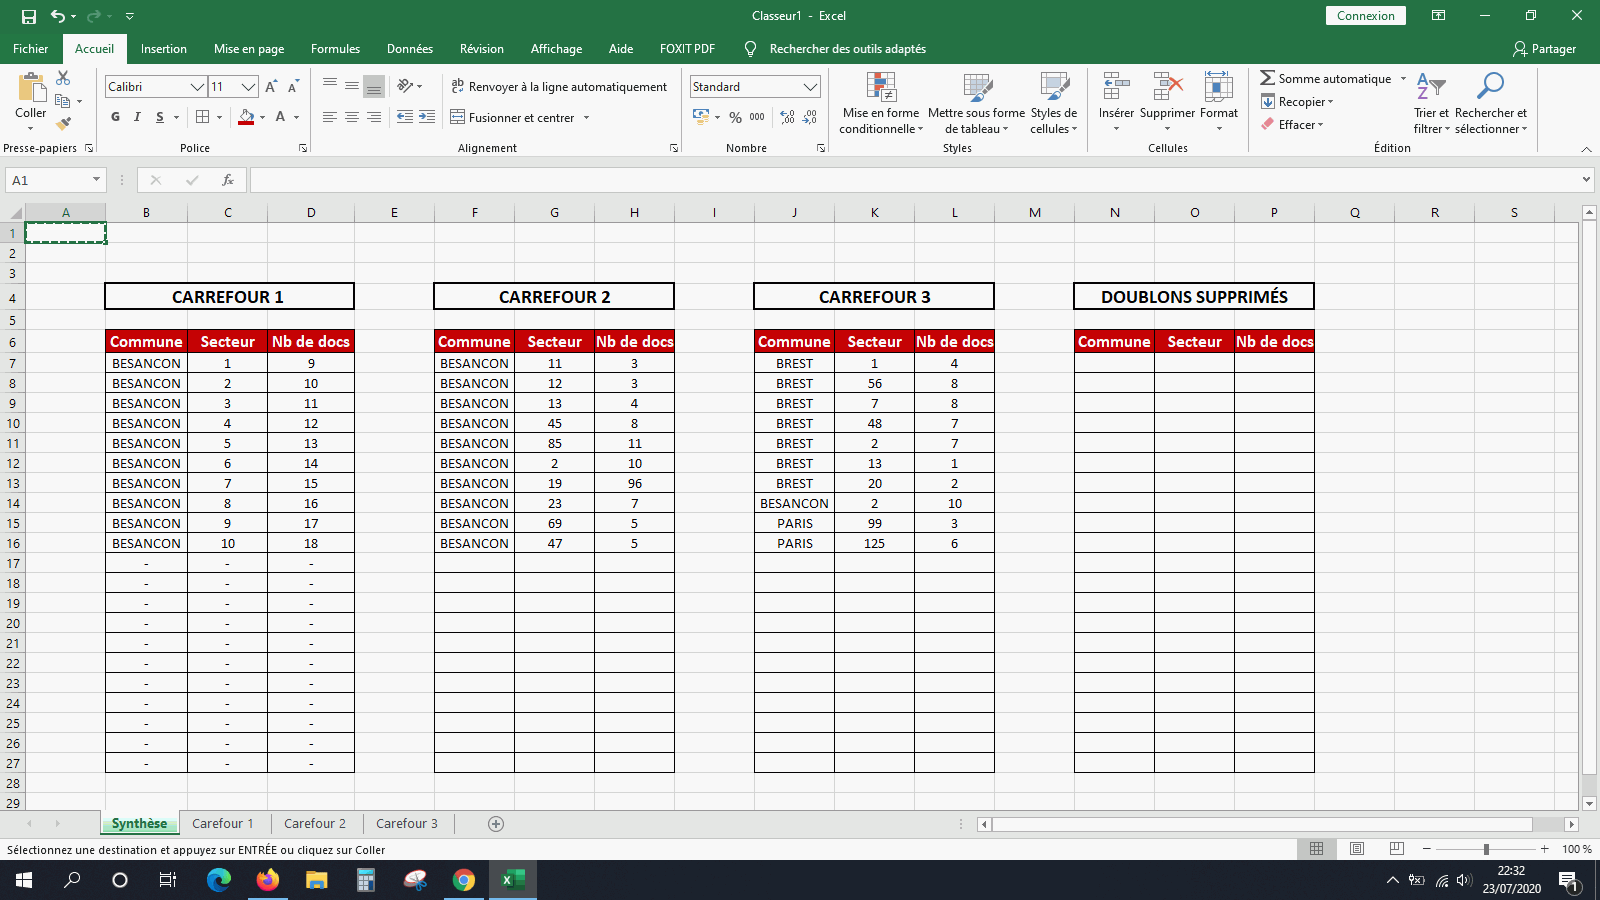
Task: Click the Connexion button
Action: point(1366,16)
